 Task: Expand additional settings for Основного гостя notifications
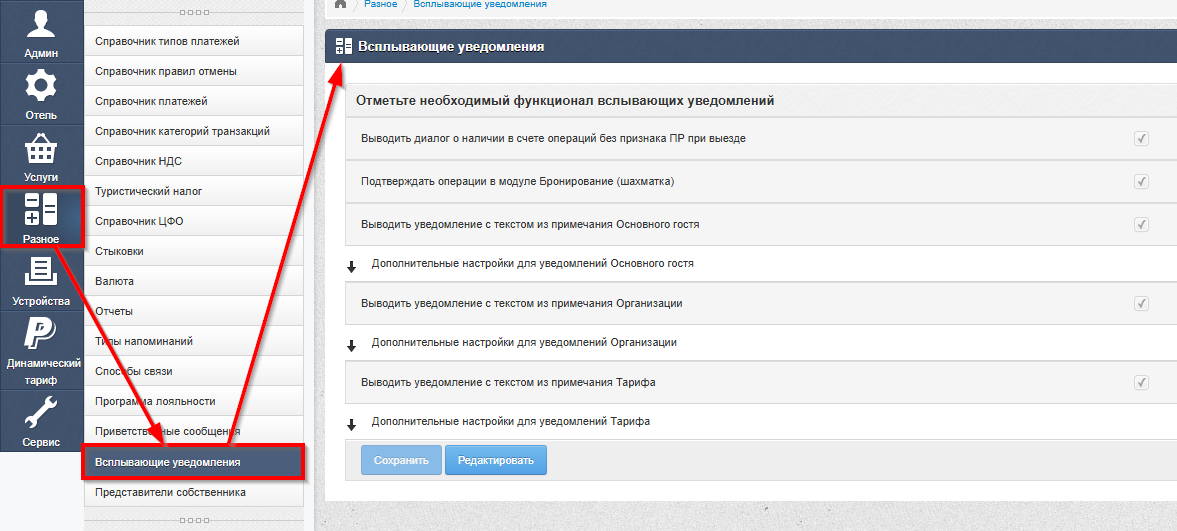click(352, 265)
